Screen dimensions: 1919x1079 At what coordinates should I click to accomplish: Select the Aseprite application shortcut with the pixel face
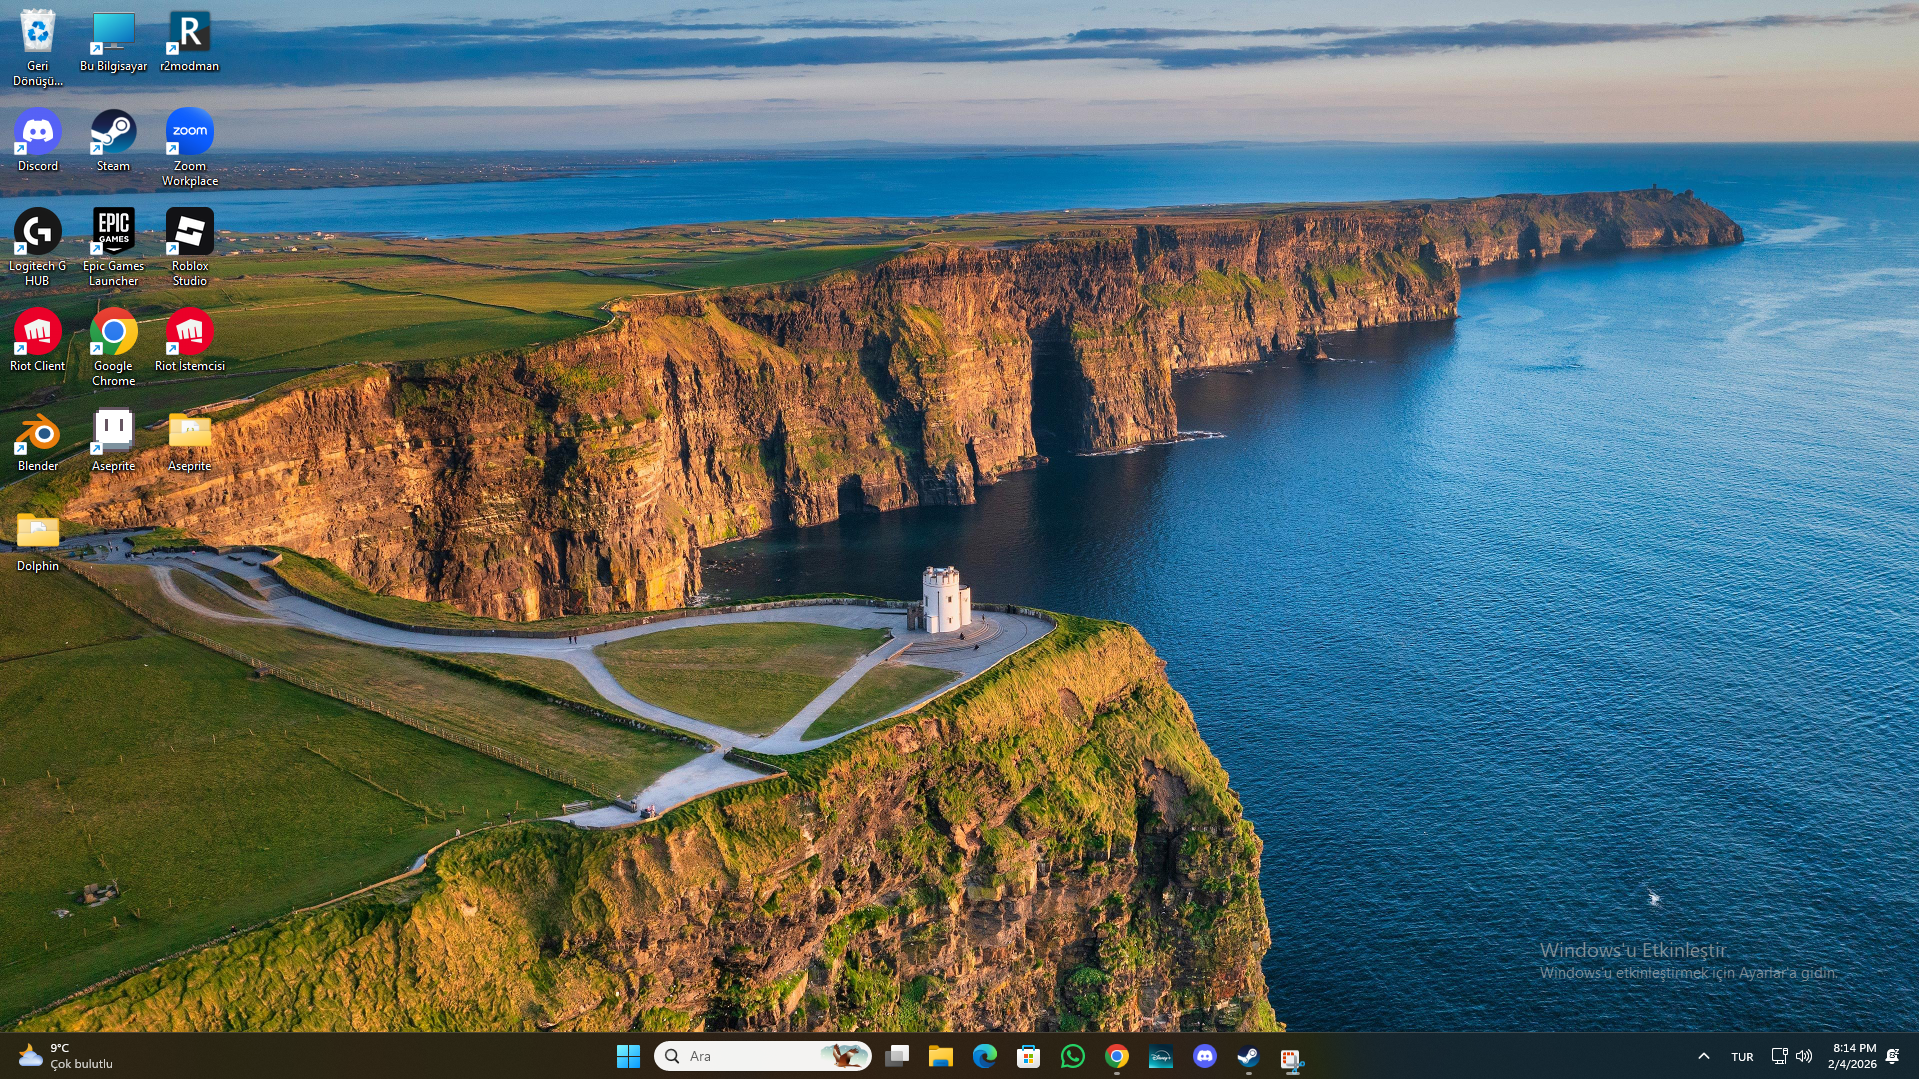pos(113,440)
